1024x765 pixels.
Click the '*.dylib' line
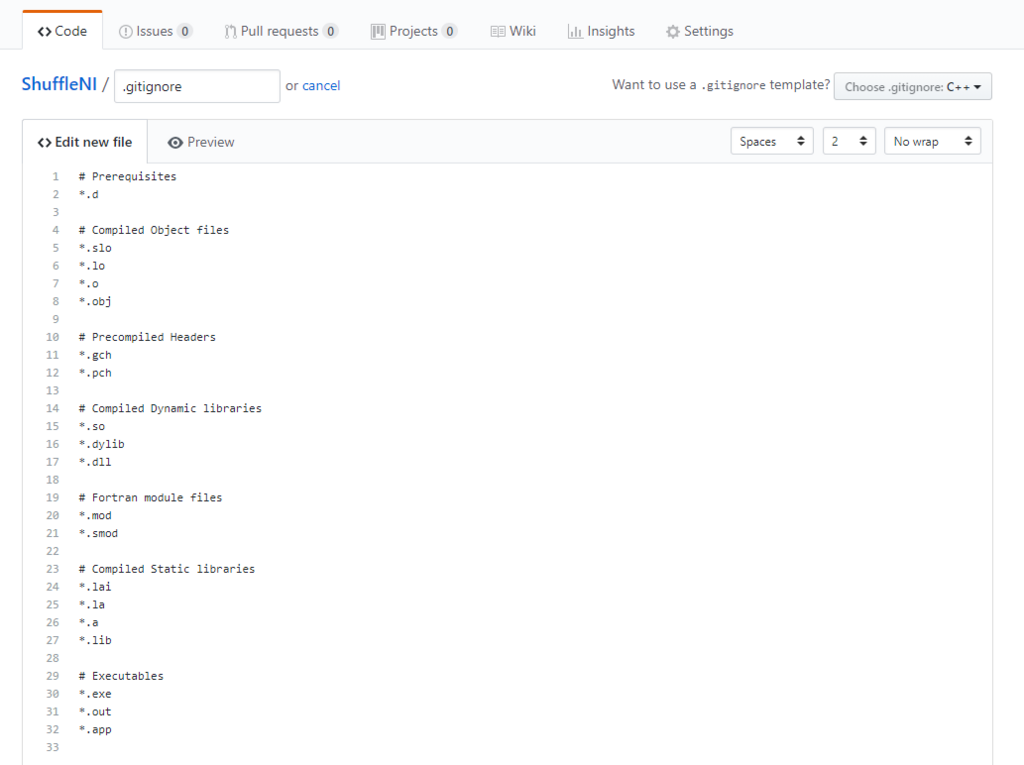tap(102, 444)
